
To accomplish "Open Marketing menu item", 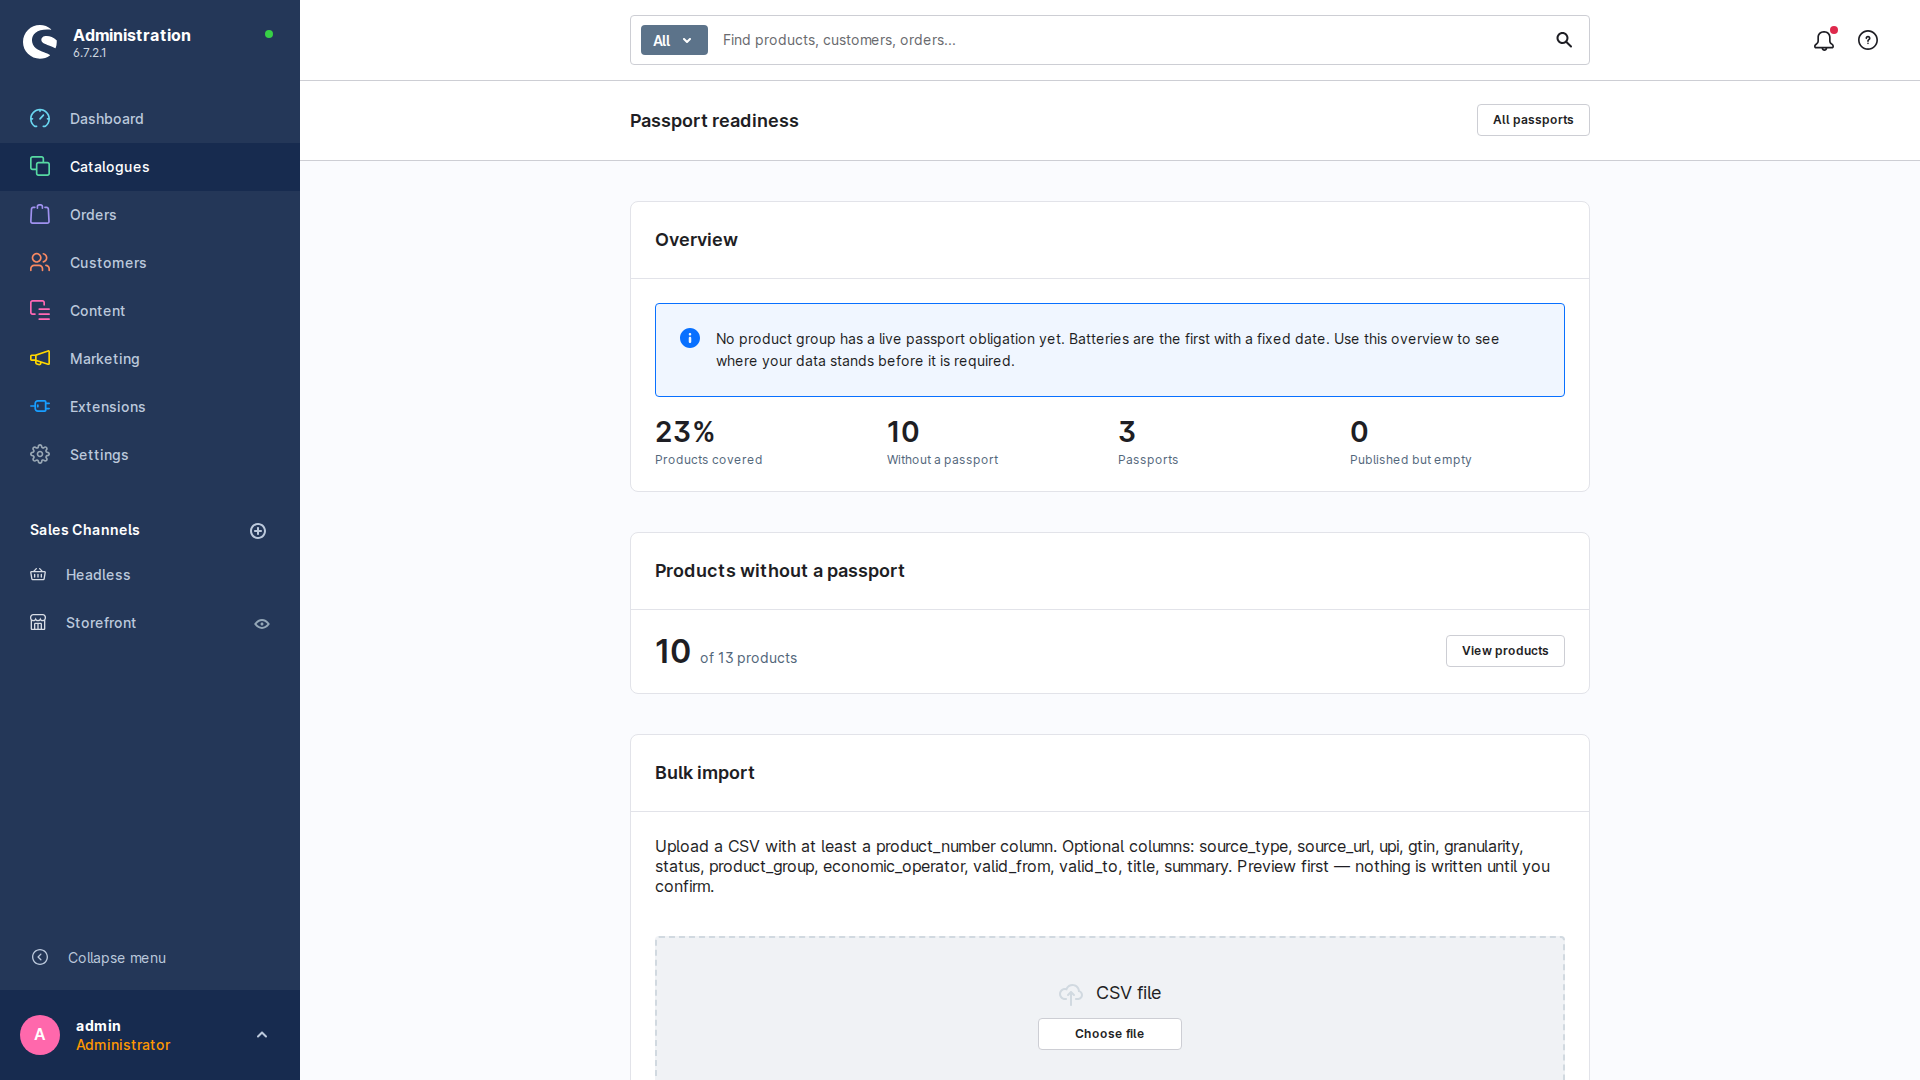I will pos(150,359).
